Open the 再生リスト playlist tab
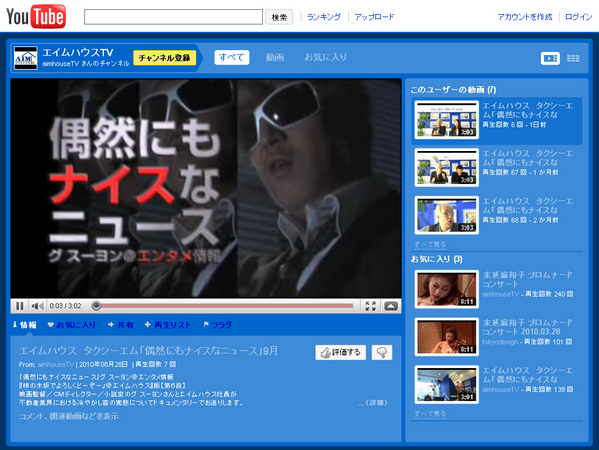The height and width of the screenshot is (450, 599). tap(167, 325)
